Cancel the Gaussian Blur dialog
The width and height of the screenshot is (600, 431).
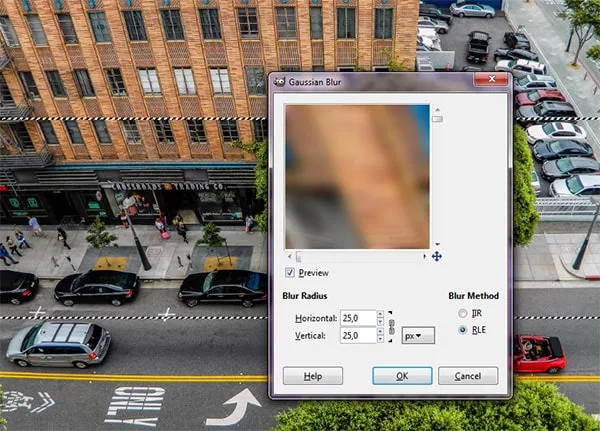tap(468, 376)
